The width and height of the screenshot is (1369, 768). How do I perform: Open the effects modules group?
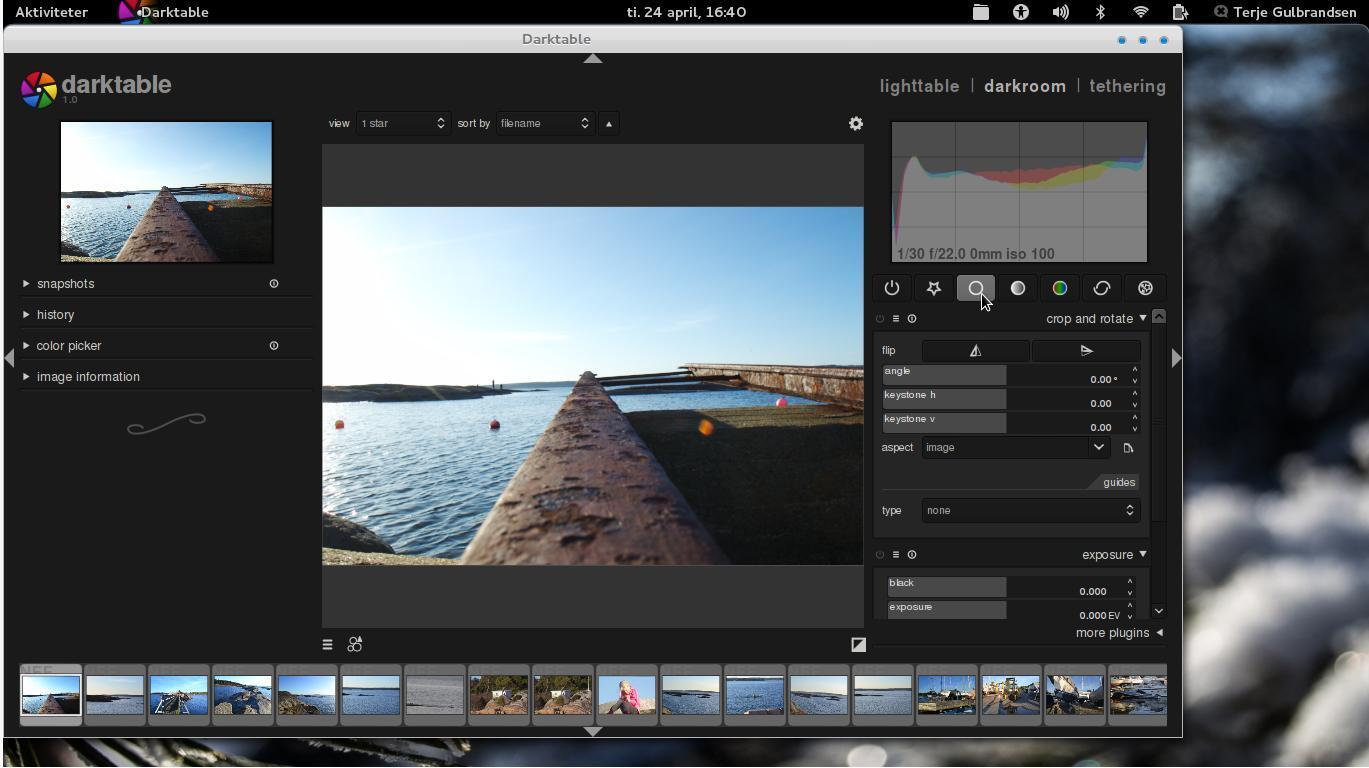(1144, 288)
